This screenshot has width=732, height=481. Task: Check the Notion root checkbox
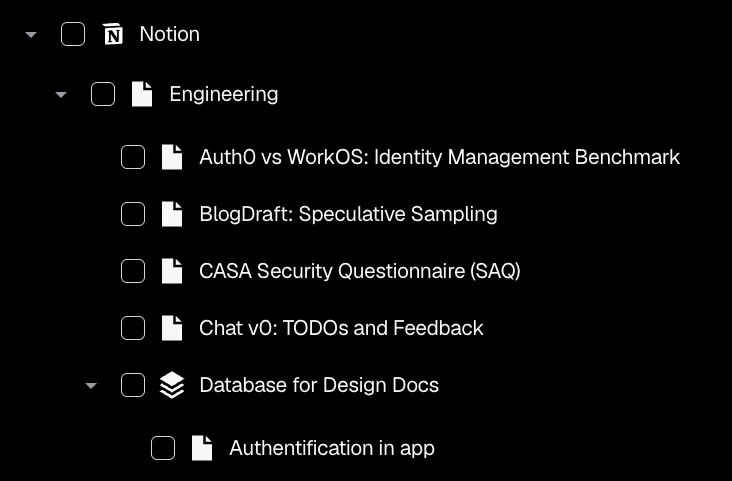[x=73, y=35]
